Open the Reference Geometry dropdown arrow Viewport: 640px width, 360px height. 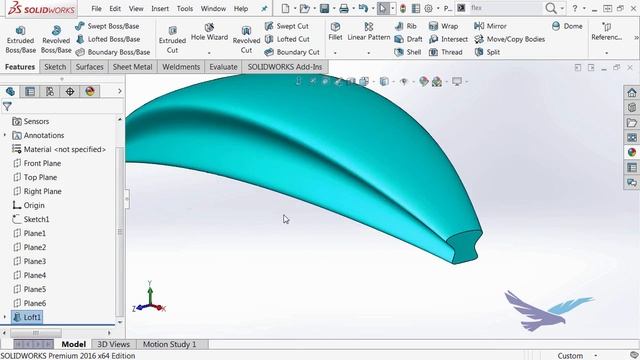[607, 53]
